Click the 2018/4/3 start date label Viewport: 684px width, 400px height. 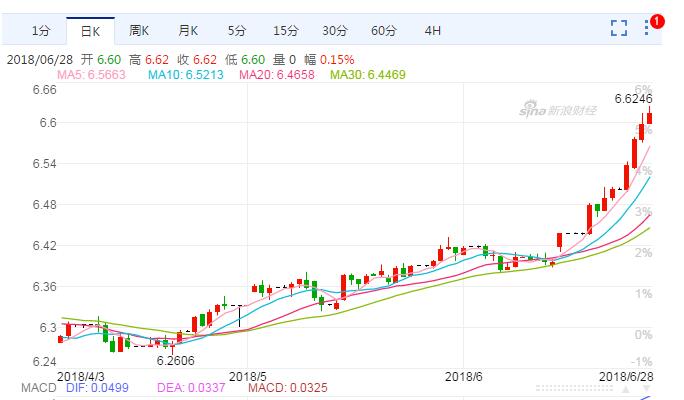(81, 376)
